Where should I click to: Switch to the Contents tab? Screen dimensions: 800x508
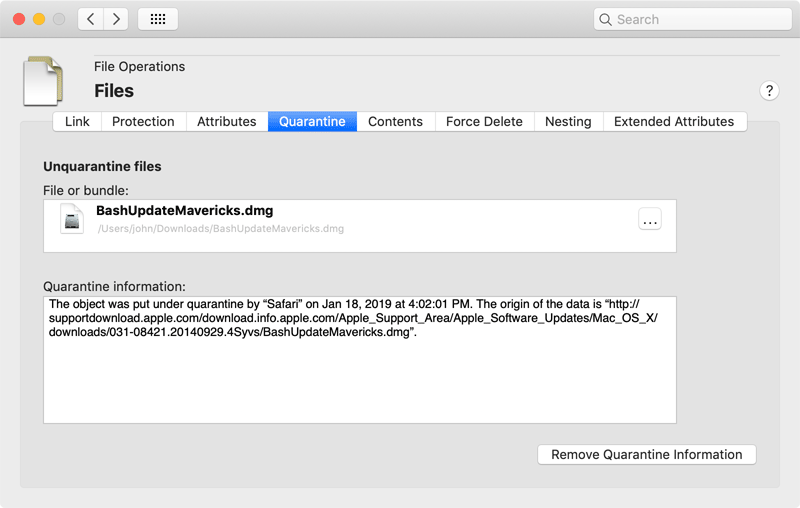point(395,121)
